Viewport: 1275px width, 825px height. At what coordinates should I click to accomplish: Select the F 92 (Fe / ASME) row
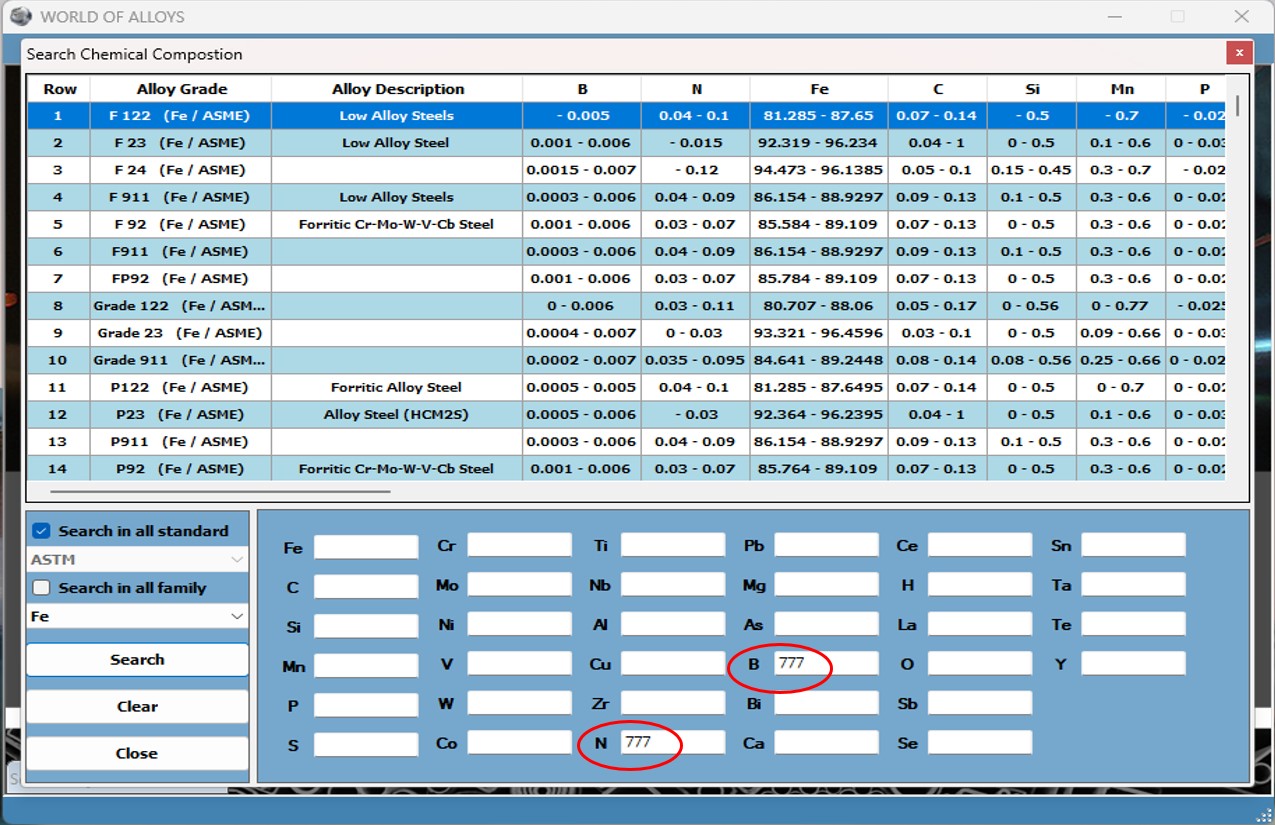coord(627,224)
